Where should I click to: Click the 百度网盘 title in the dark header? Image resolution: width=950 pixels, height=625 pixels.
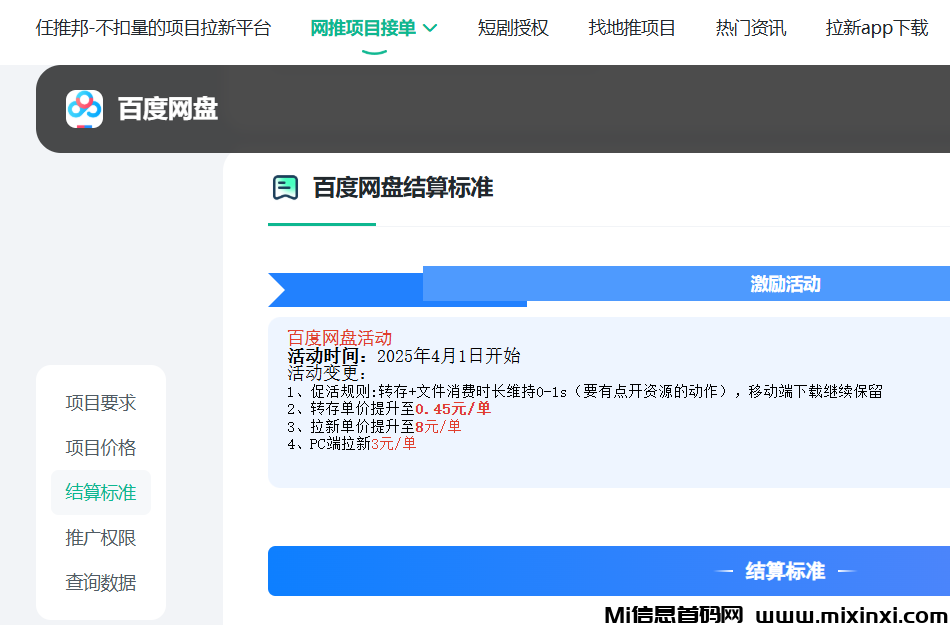(168, 109)
